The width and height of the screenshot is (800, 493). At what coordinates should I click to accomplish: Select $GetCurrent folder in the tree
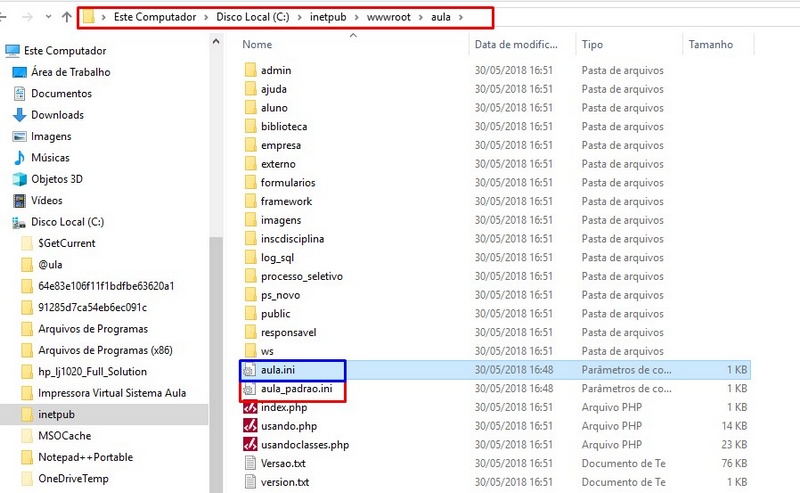click(x=66, y=243)
